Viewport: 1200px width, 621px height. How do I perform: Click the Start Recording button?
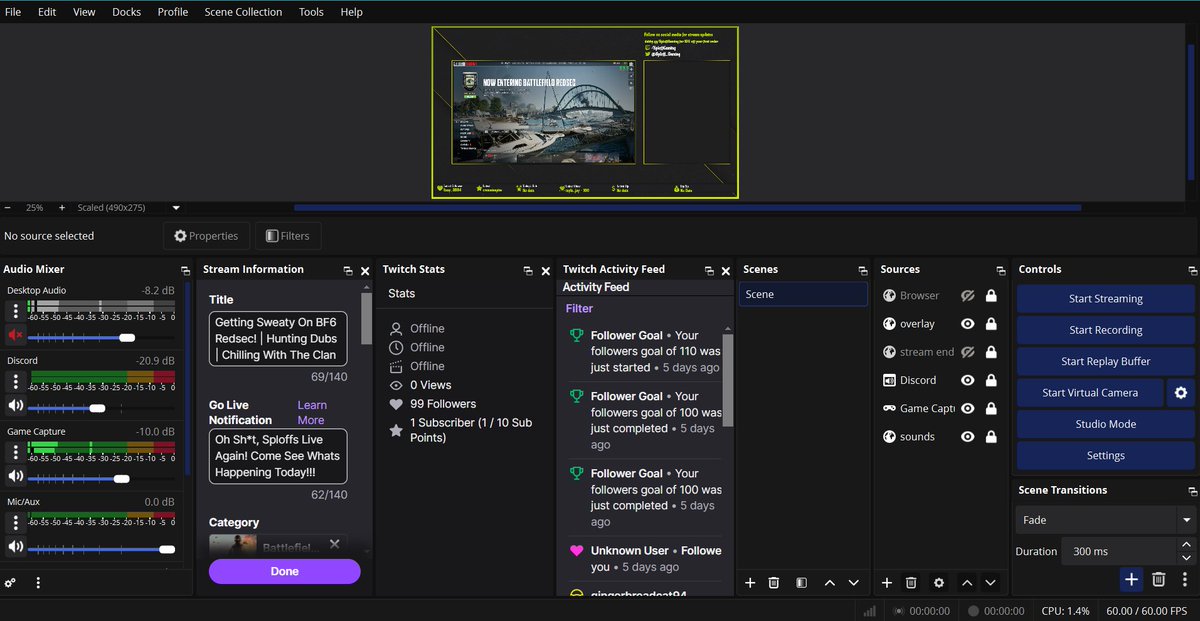(1105, 330)
